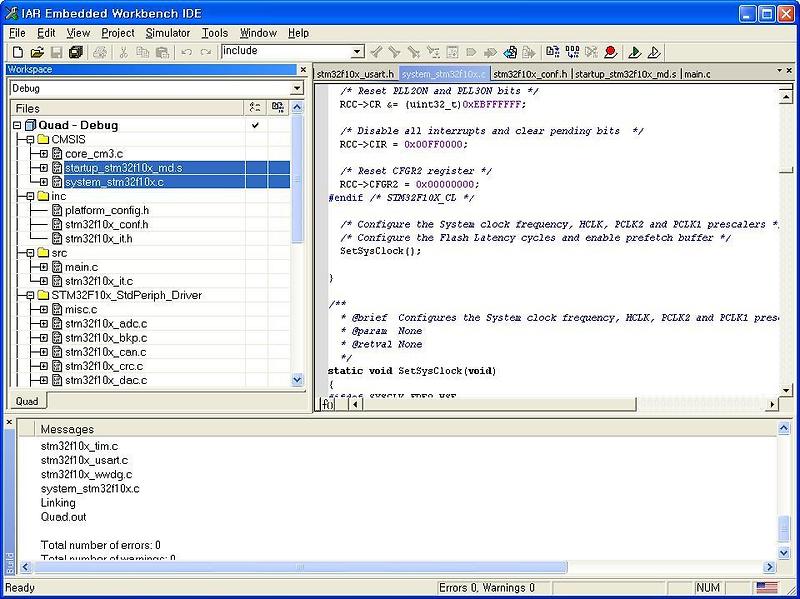Click the function list f() button

[x=327, y=404]
